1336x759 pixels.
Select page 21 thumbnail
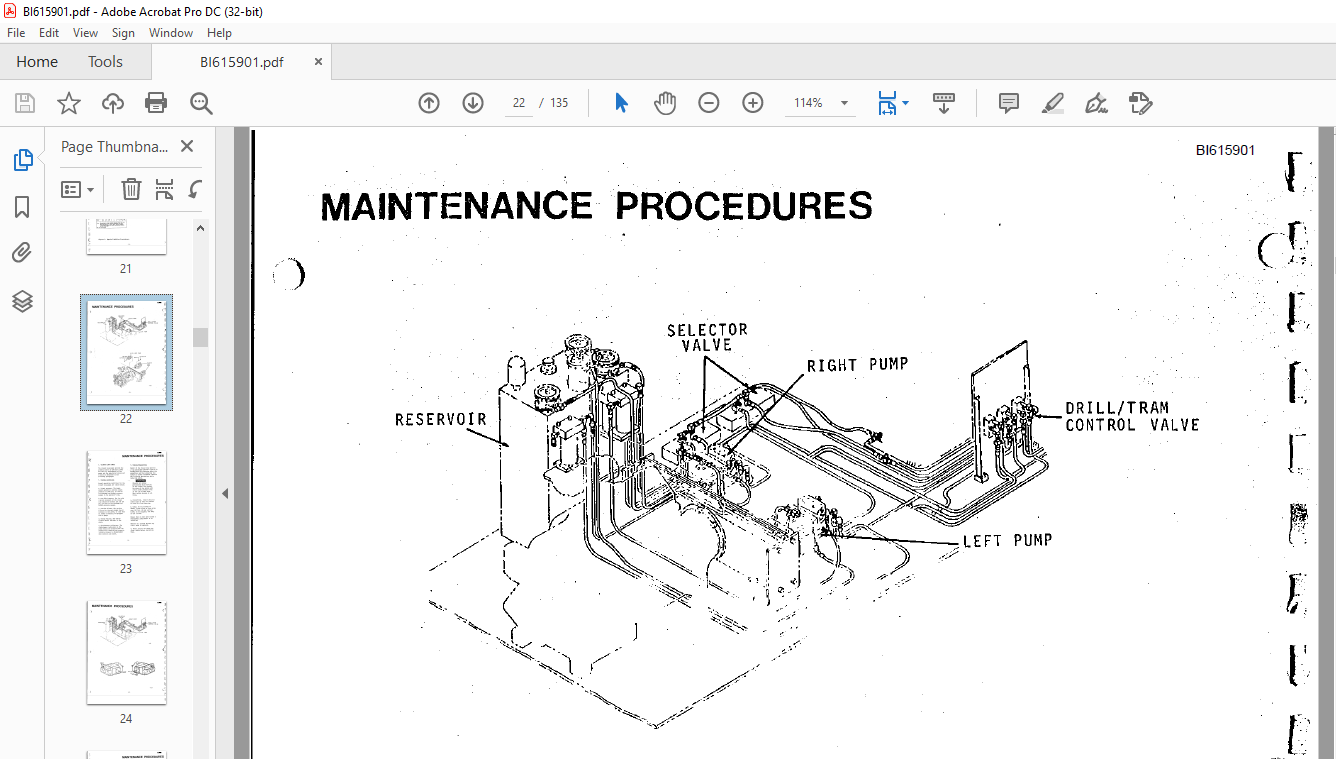pyautogui.click(x=126, y=238)
